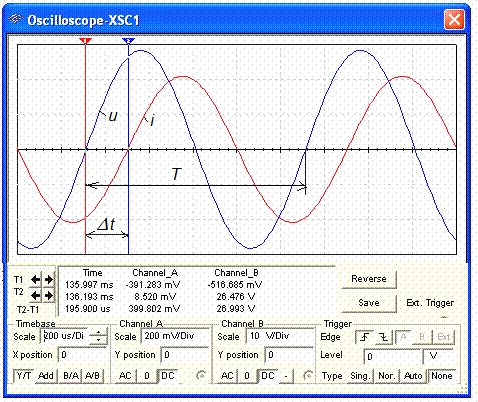This screenshot has height=402, width=478.
Task: Click Channel A terminal radio indicator
Action: 201,376
